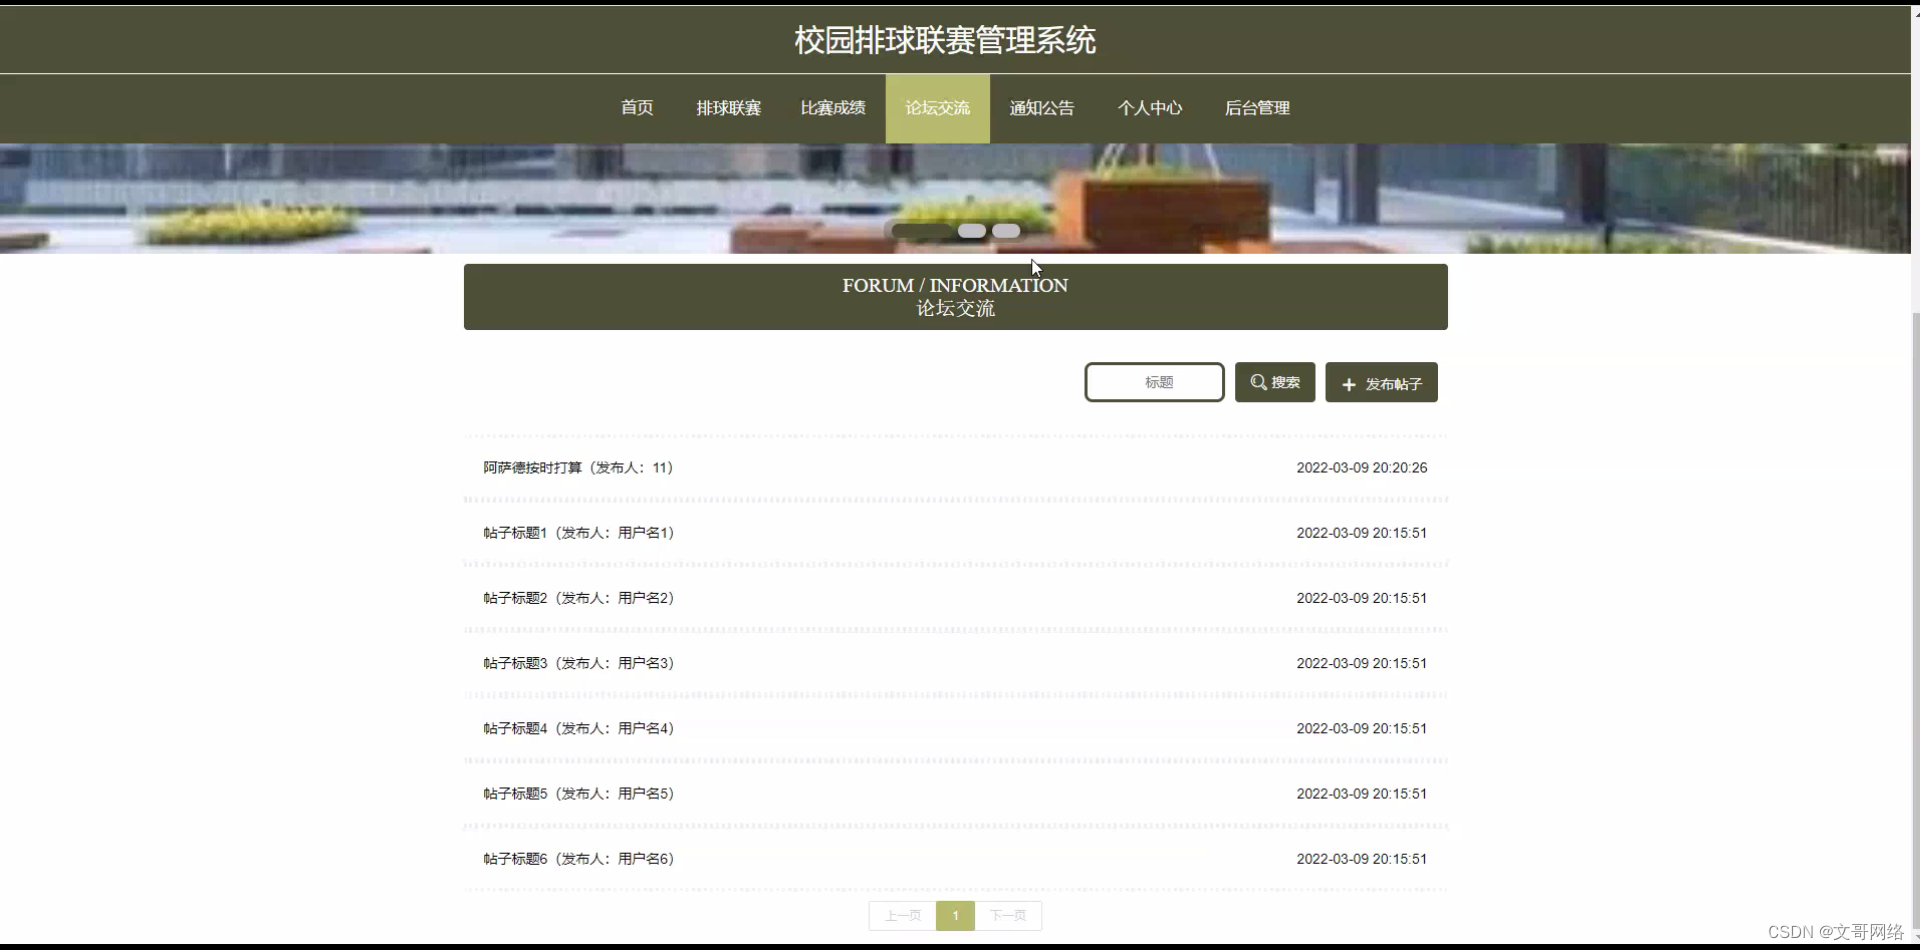This screenshot has height=950, width=1920.
Task: Open 个人中心 page
Action: click(x=1149, y=108)
